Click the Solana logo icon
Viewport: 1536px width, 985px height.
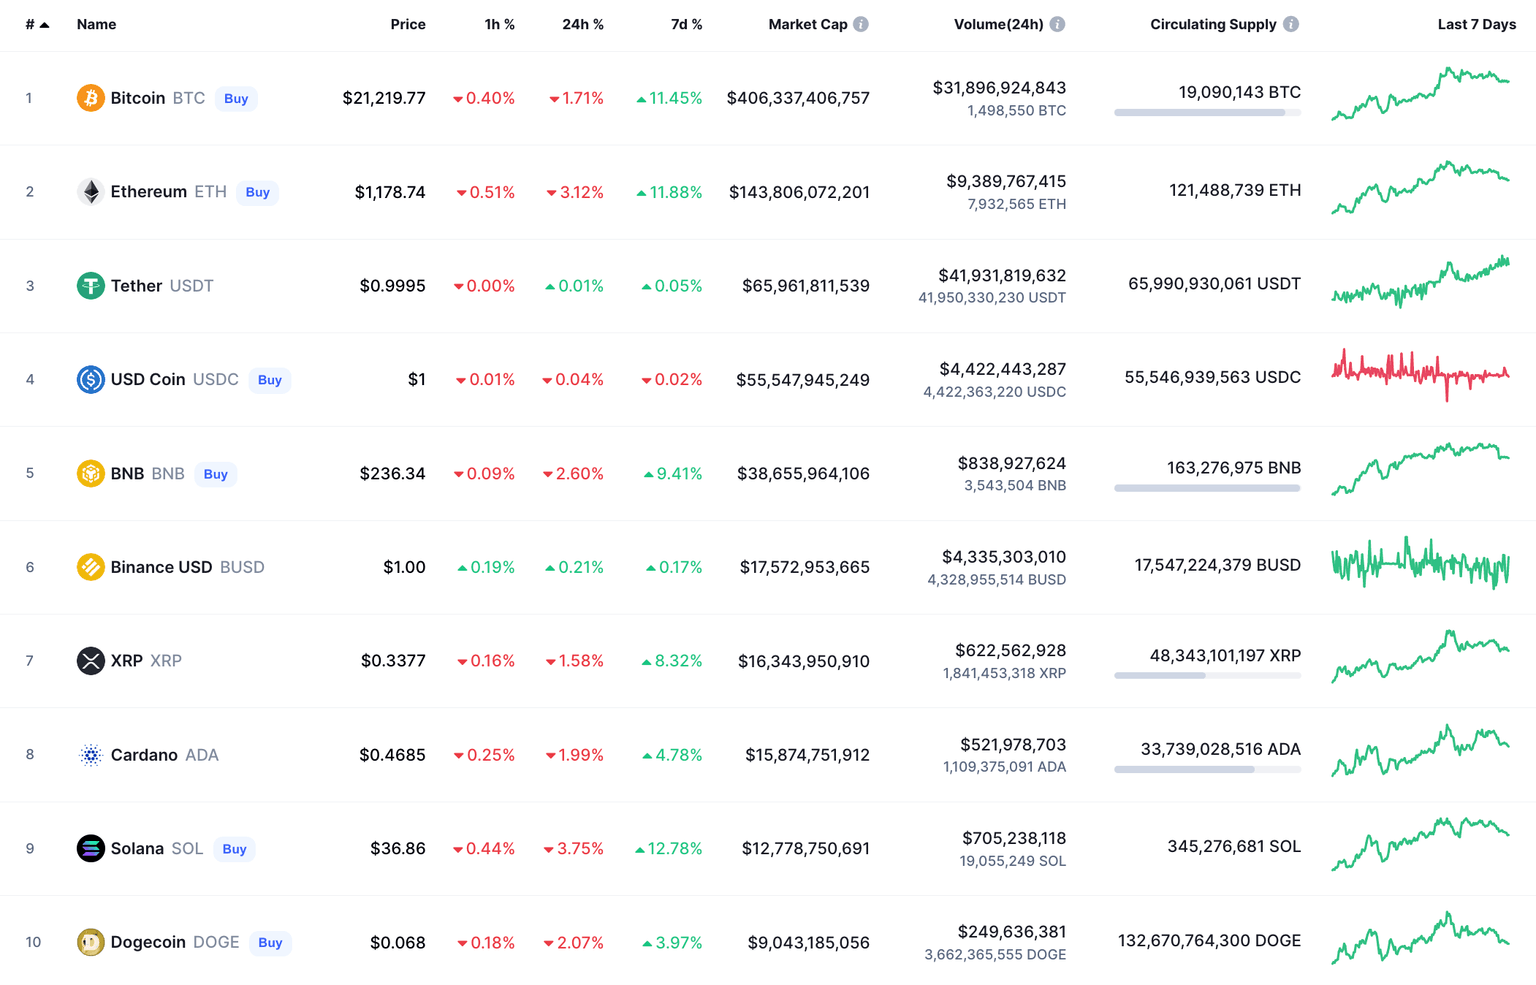tap(90, 849)
